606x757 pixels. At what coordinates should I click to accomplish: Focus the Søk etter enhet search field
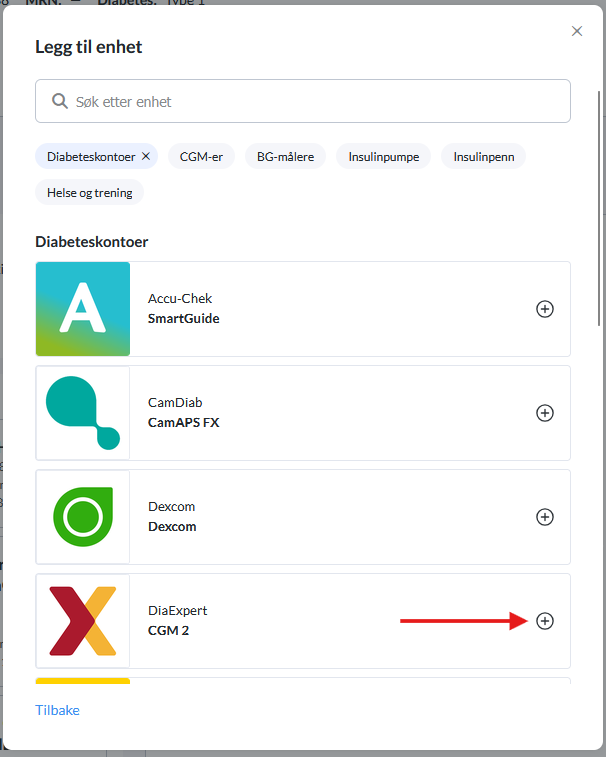(303, 101)
